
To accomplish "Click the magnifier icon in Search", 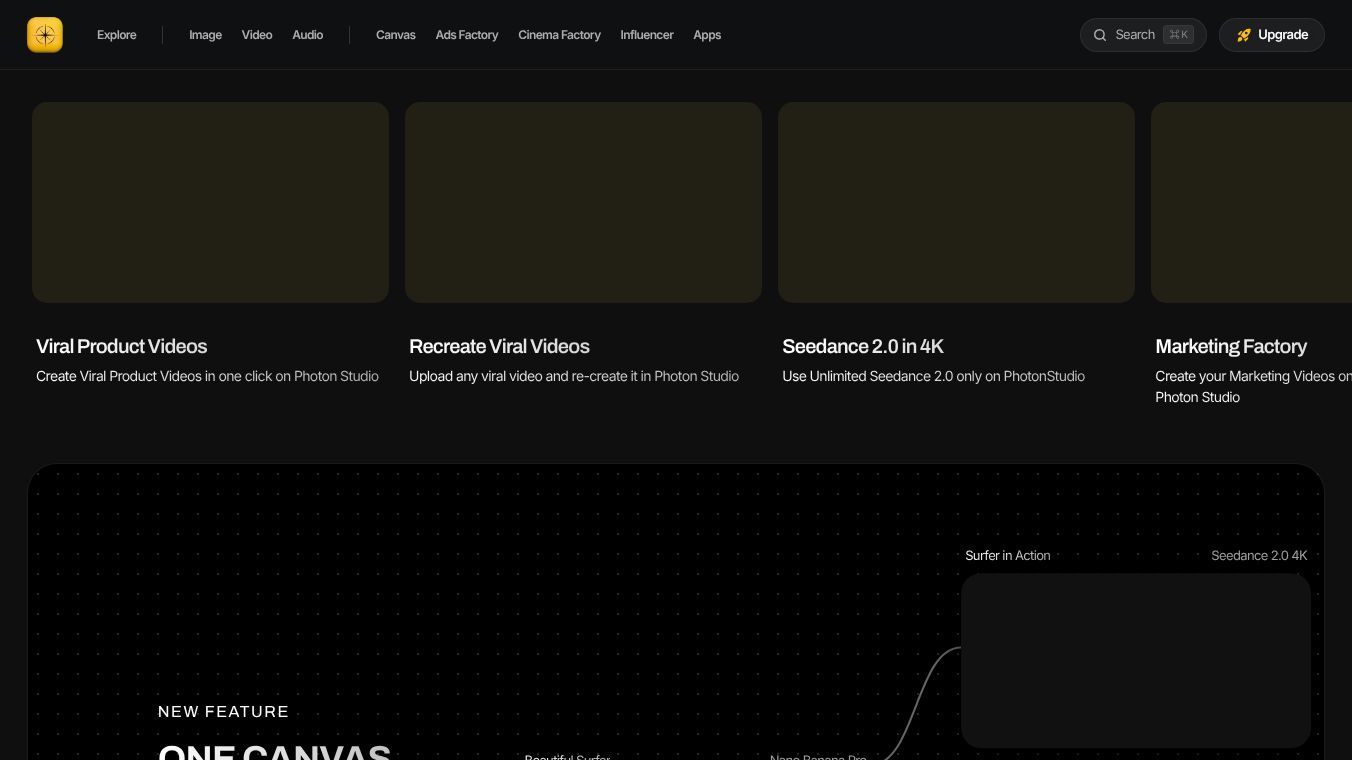I will [x=1100, y=35].
